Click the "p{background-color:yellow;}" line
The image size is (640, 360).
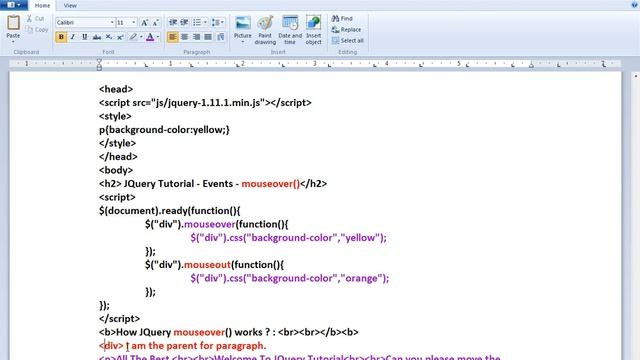164,130
